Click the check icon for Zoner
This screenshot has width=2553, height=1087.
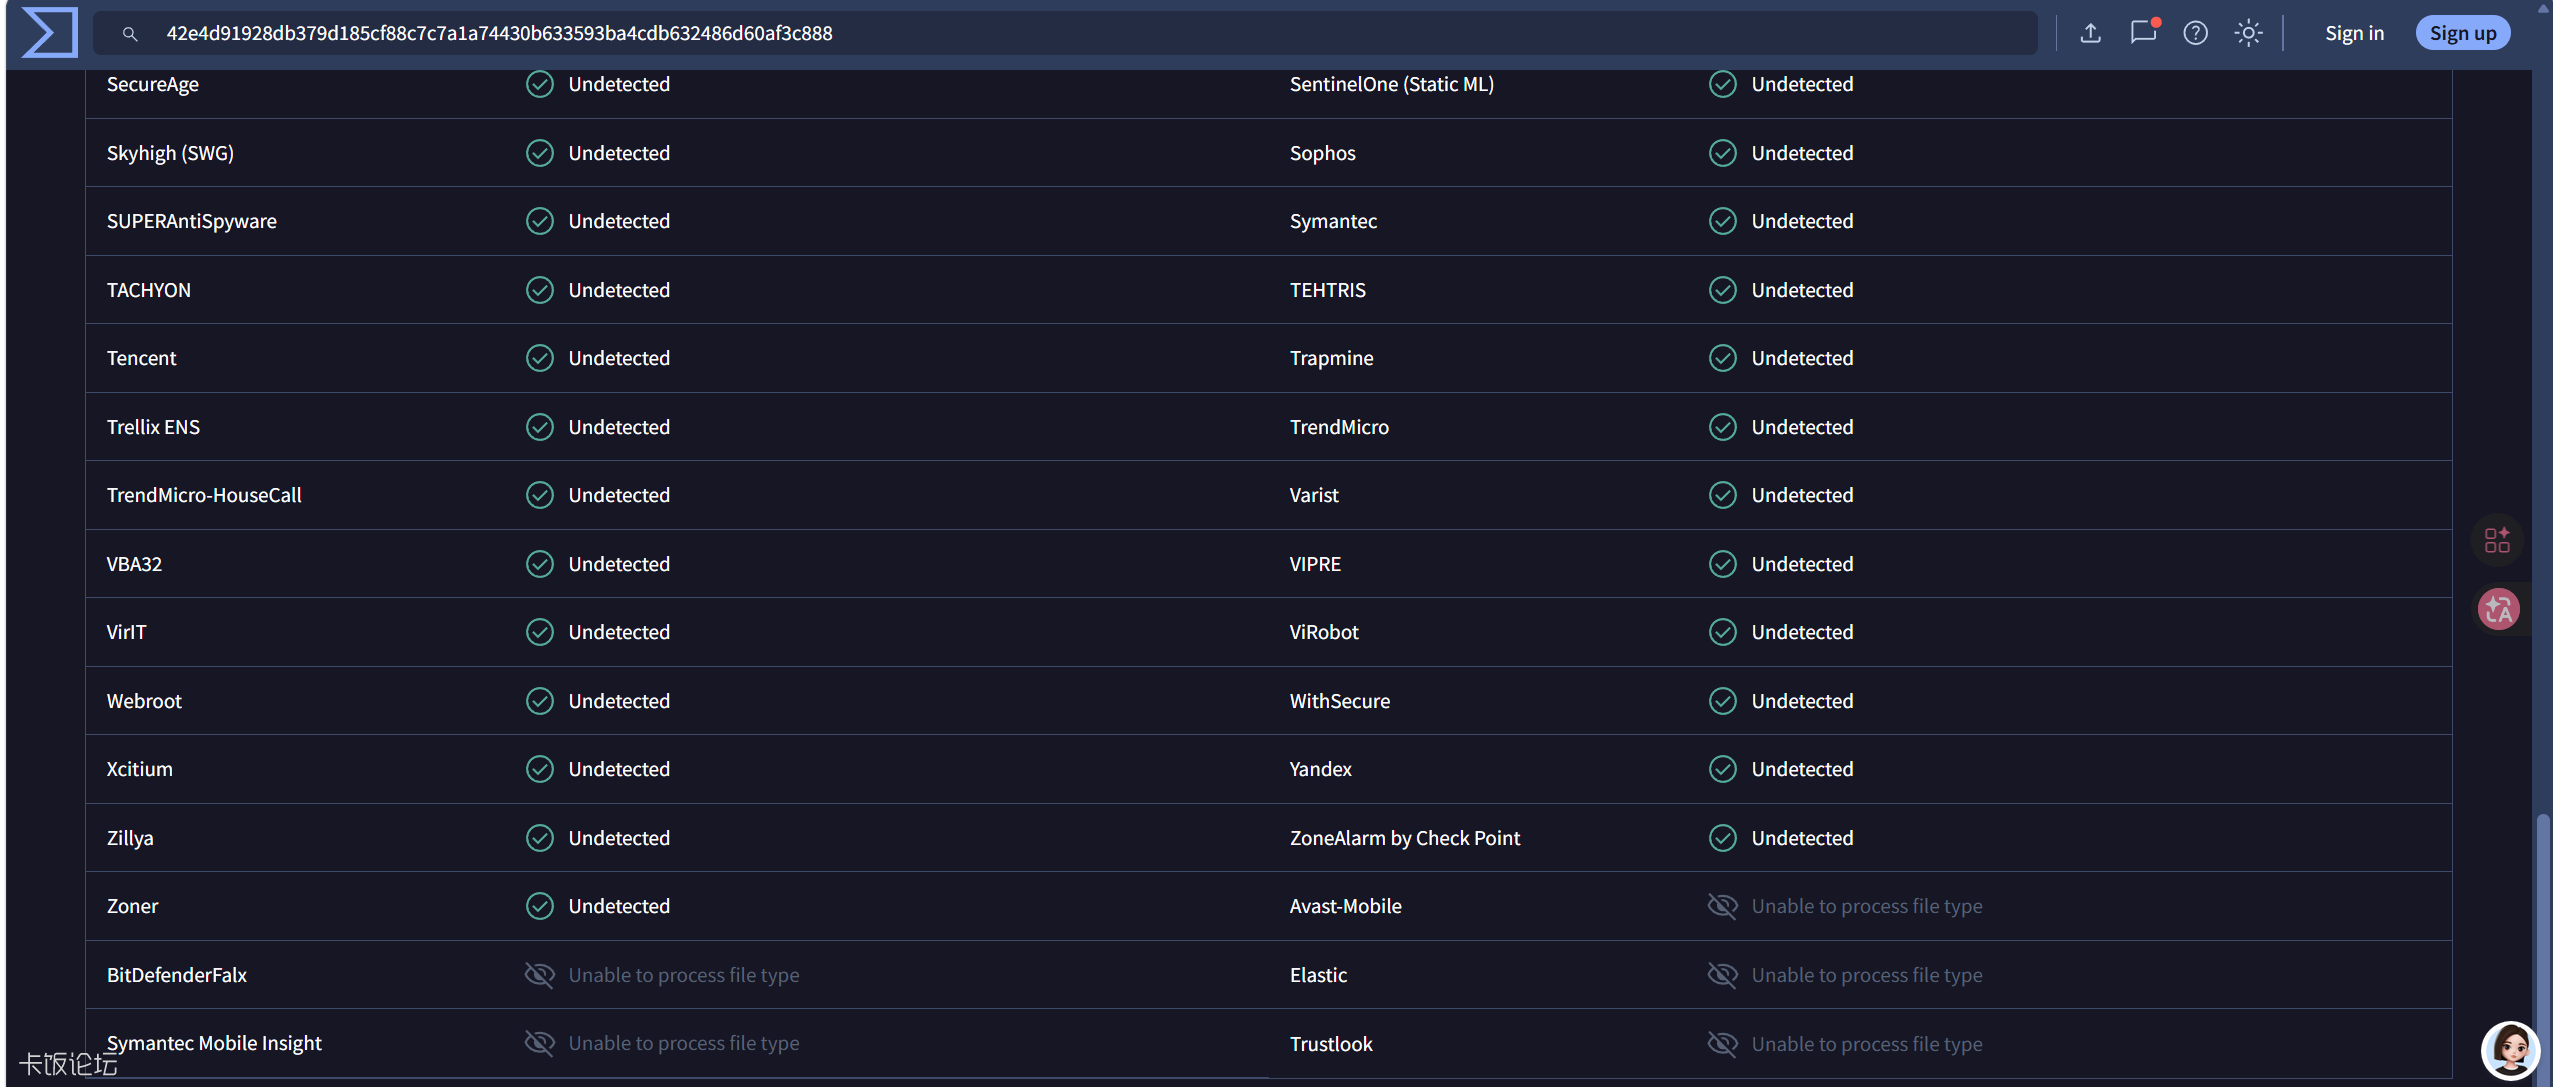(540, 906)
